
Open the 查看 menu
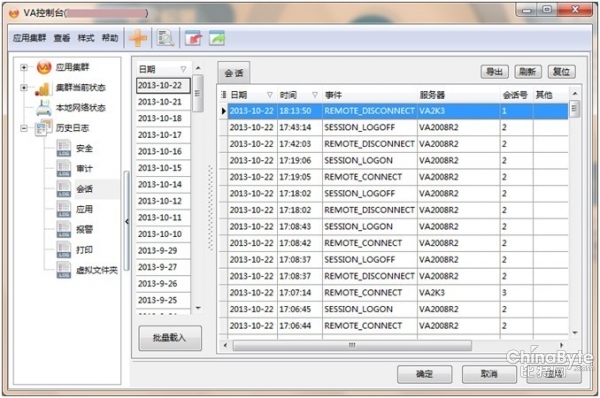[62, 38]
